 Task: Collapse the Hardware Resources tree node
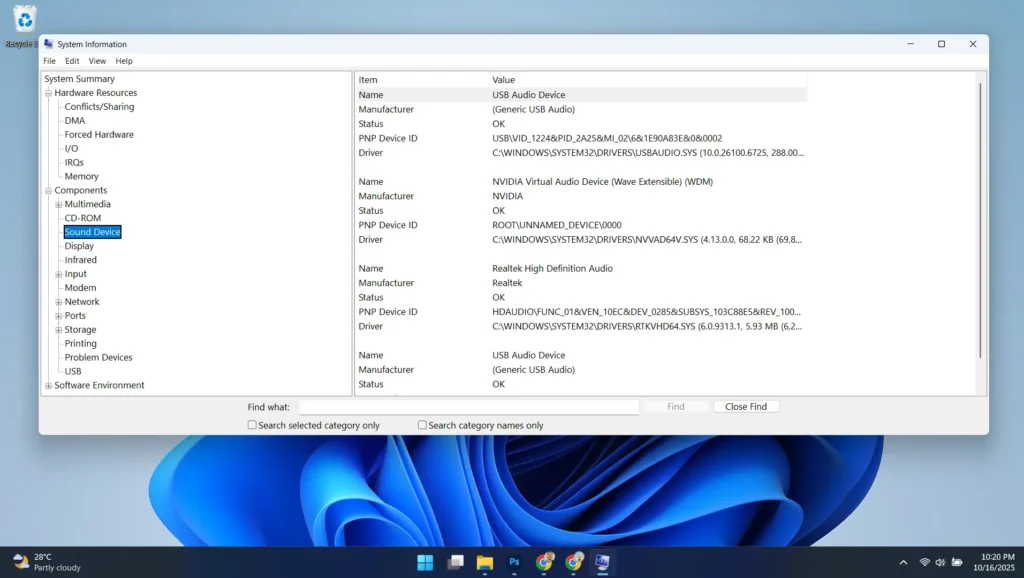pyautogui.click(x=48, y=93)
